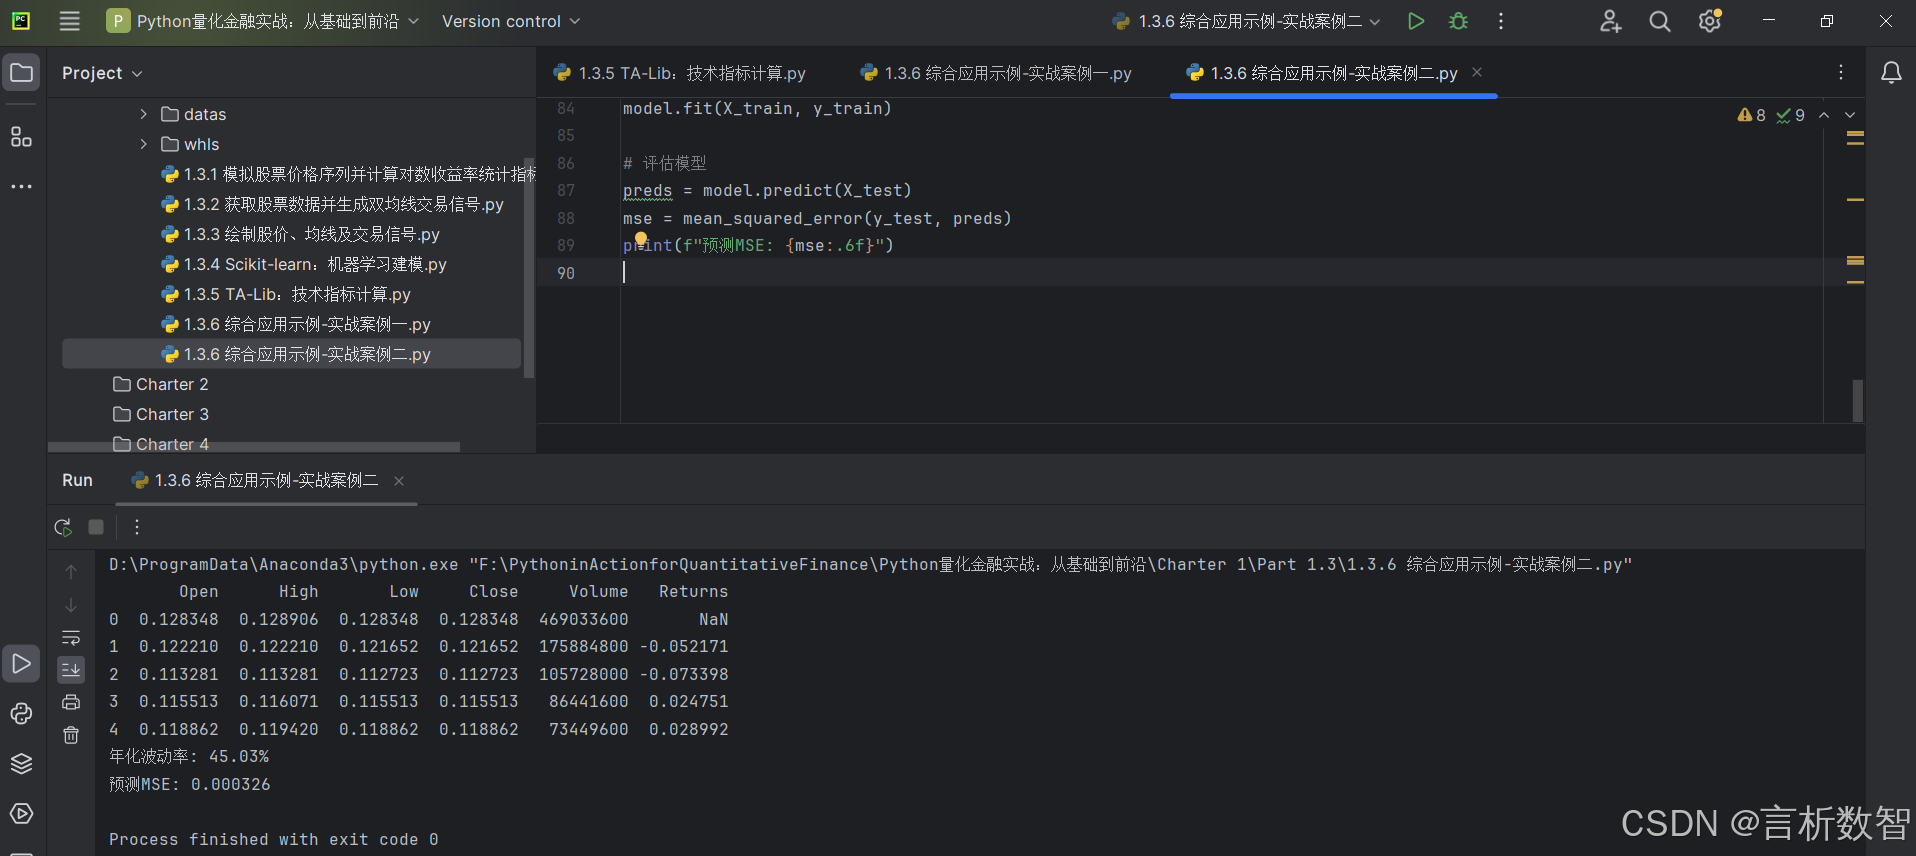Click the preds variable on line 87

click(x=647, y=190)
